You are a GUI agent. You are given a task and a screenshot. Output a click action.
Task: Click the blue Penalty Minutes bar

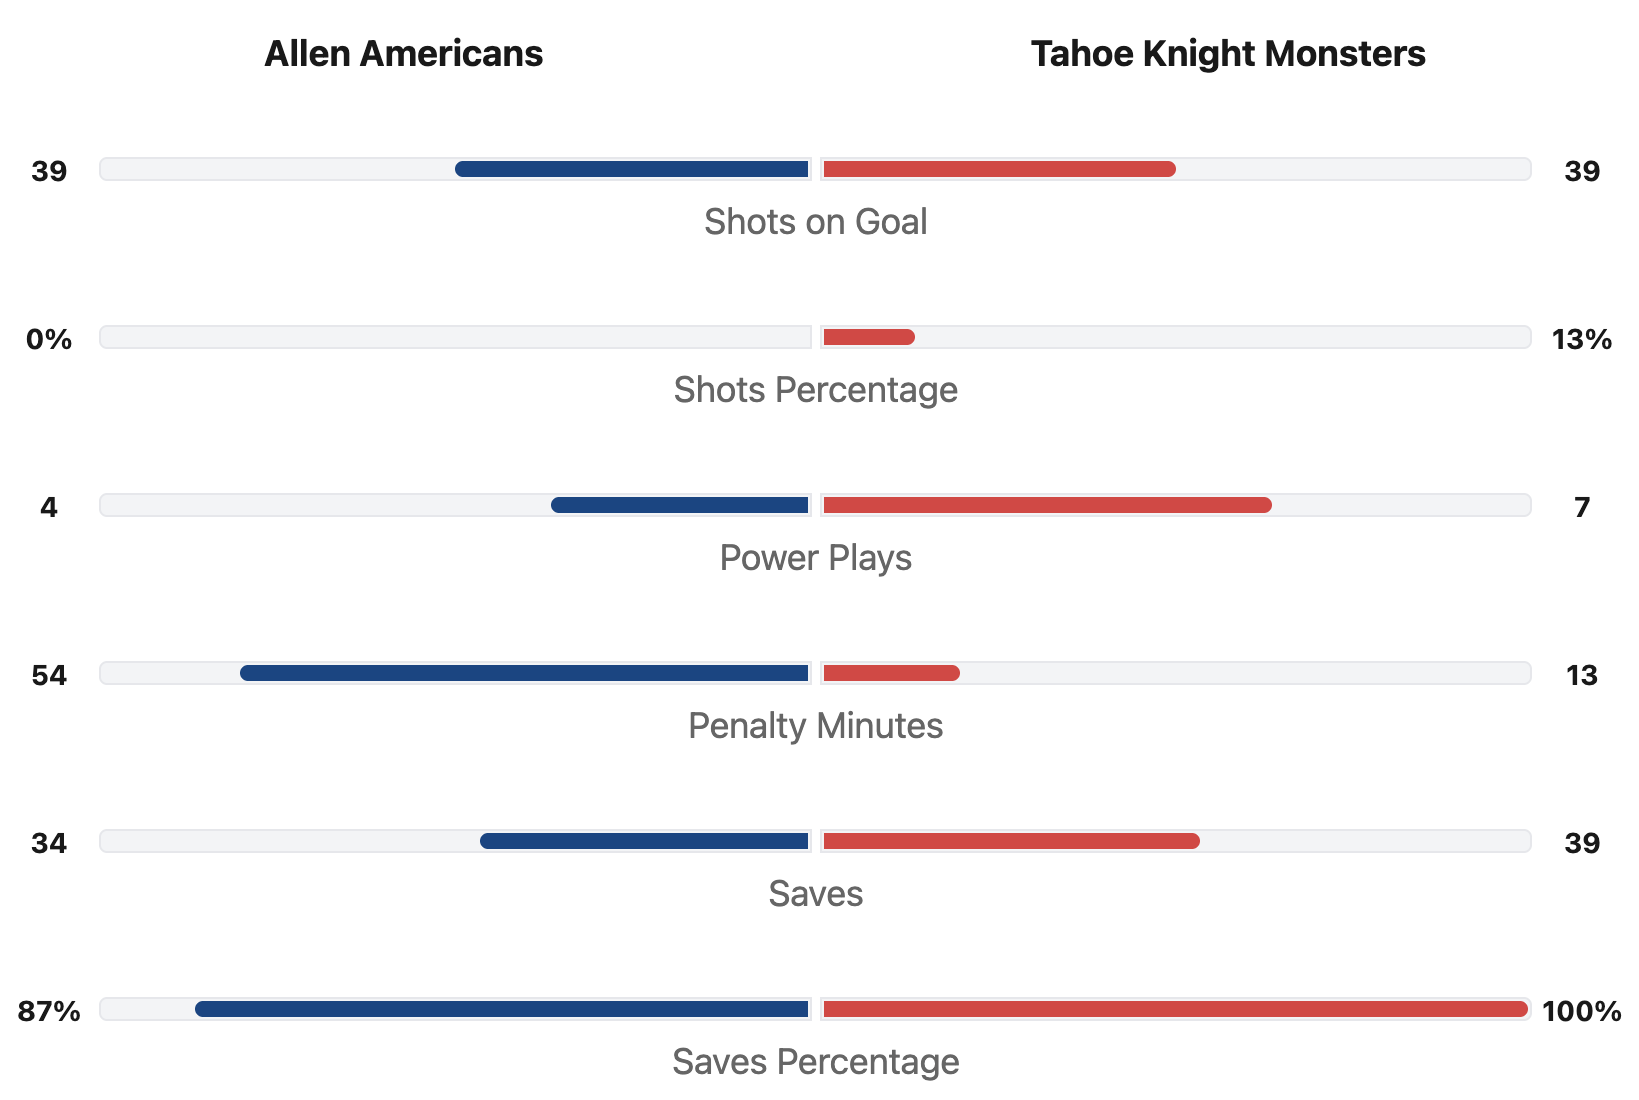[524, 673]
